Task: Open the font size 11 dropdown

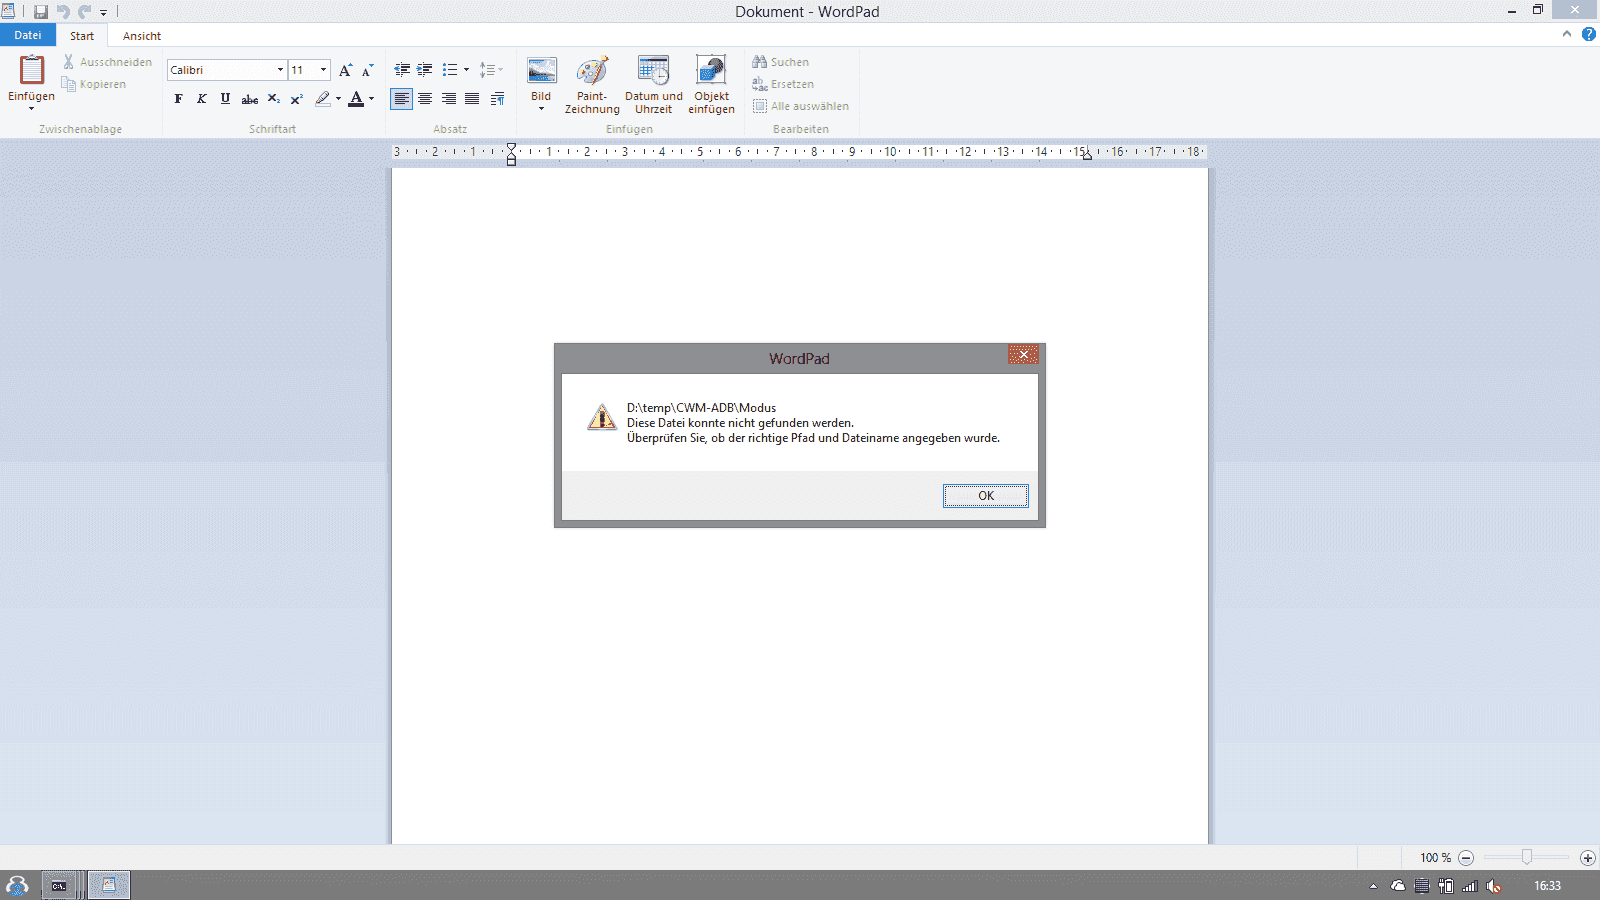Action: [323, 70]
